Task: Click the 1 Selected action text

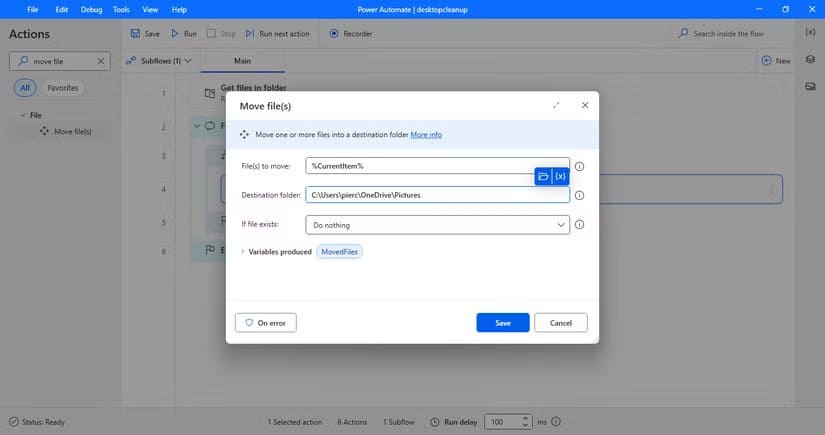Action: coord(295,422)
